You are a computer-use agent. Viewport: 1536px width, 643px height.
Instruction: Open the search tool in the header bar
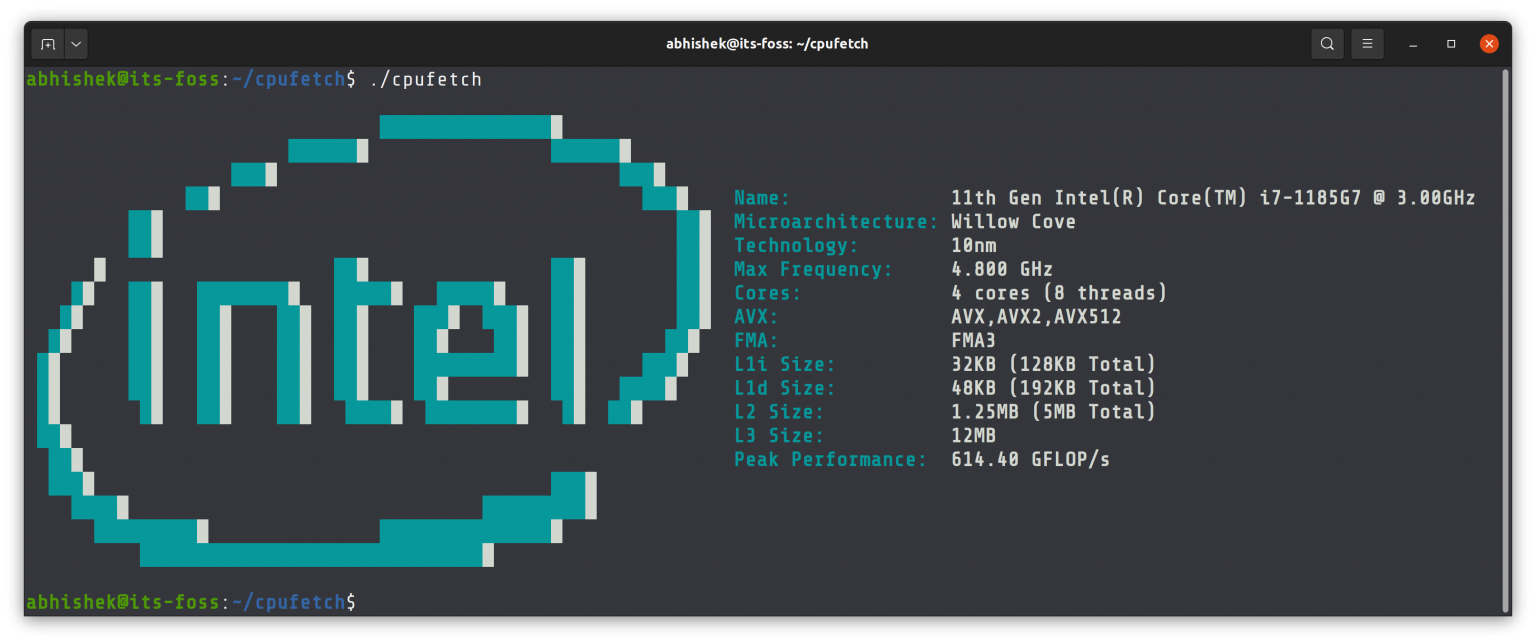pyautogui.click(x=1327, y=43)
